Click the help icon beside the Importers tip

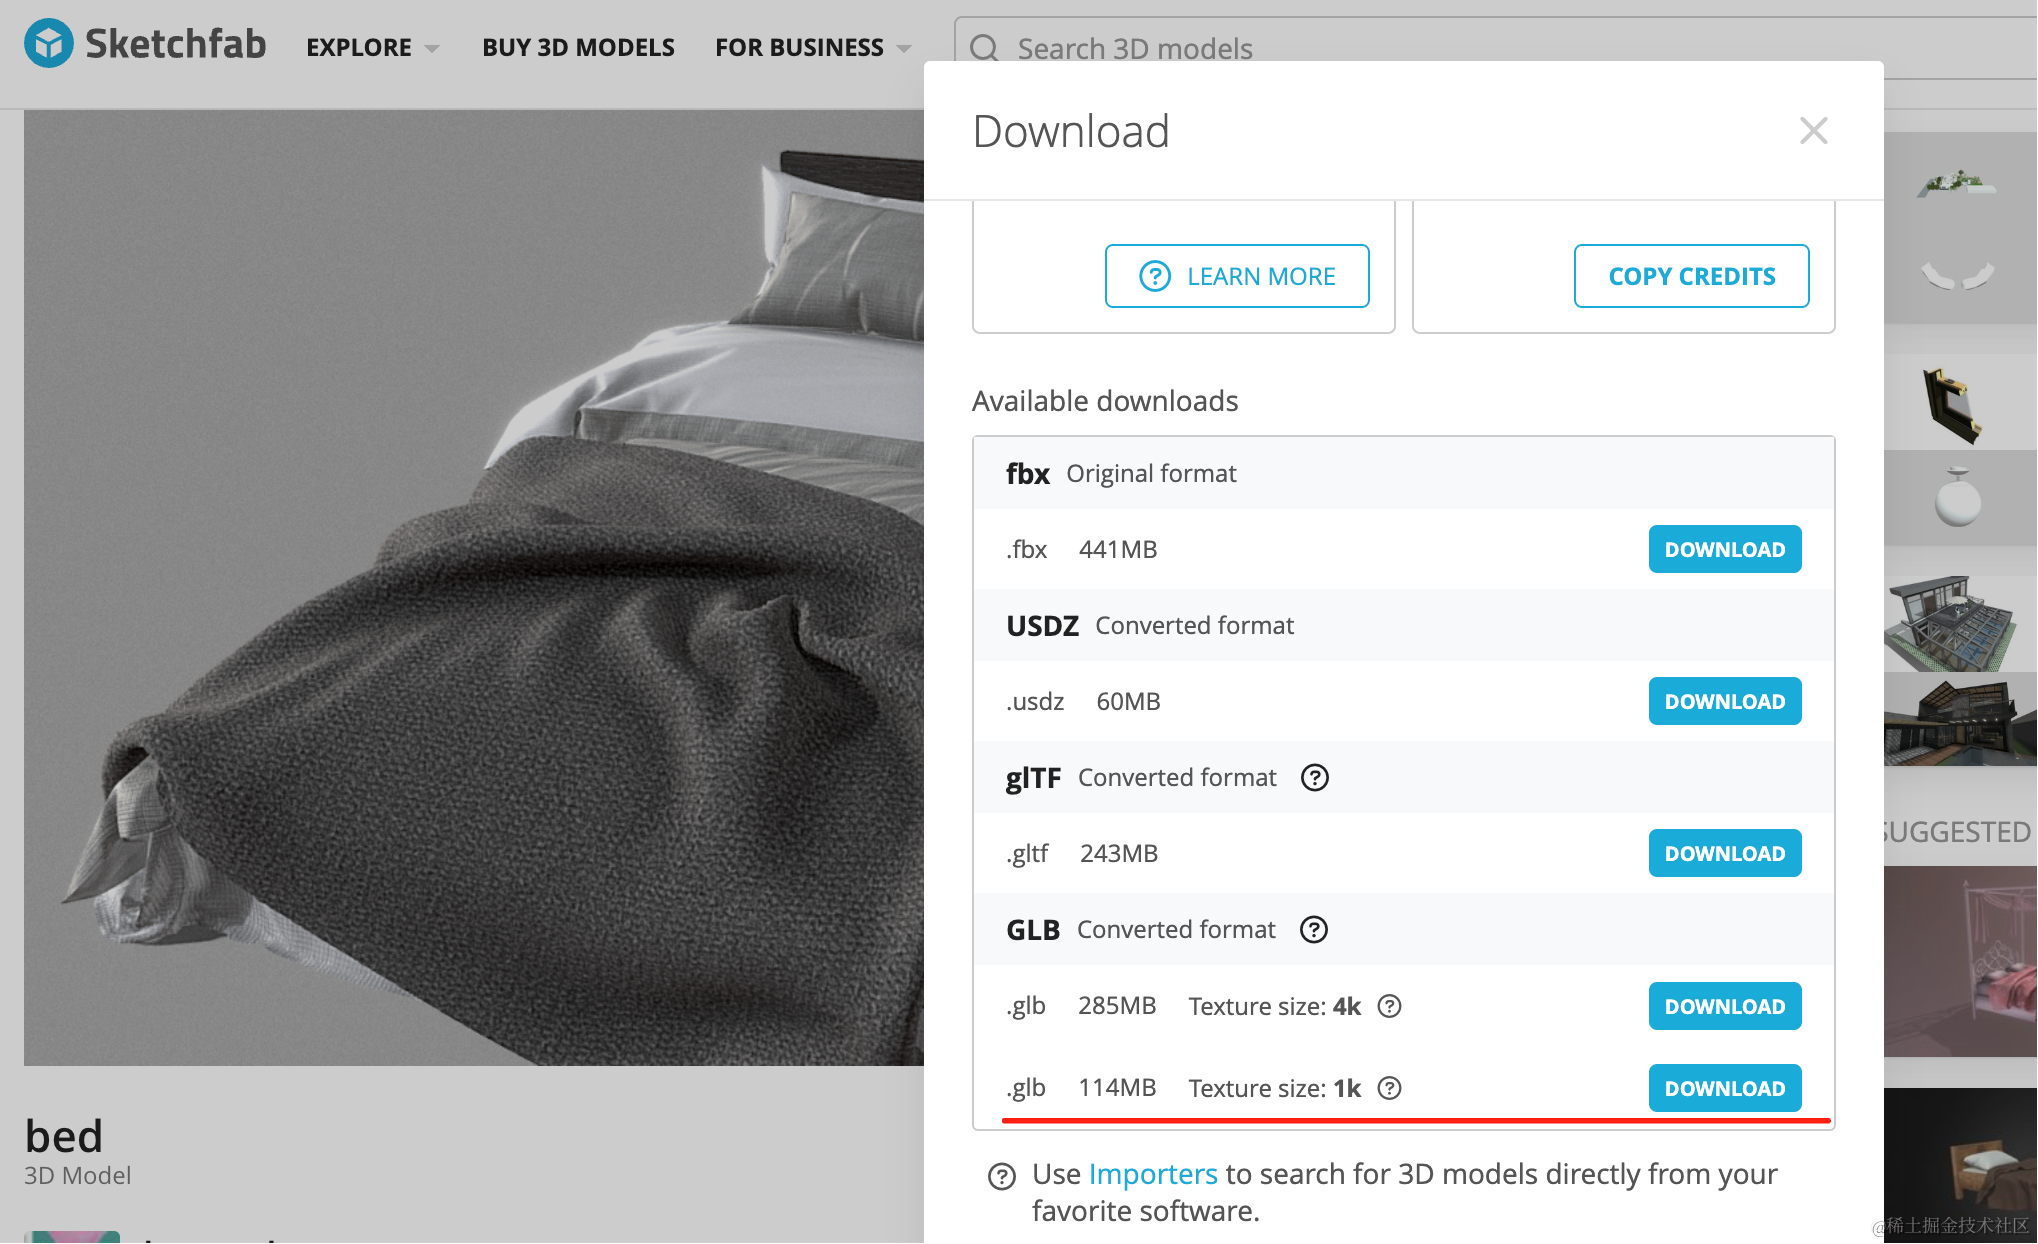tap(1001, 1176)
